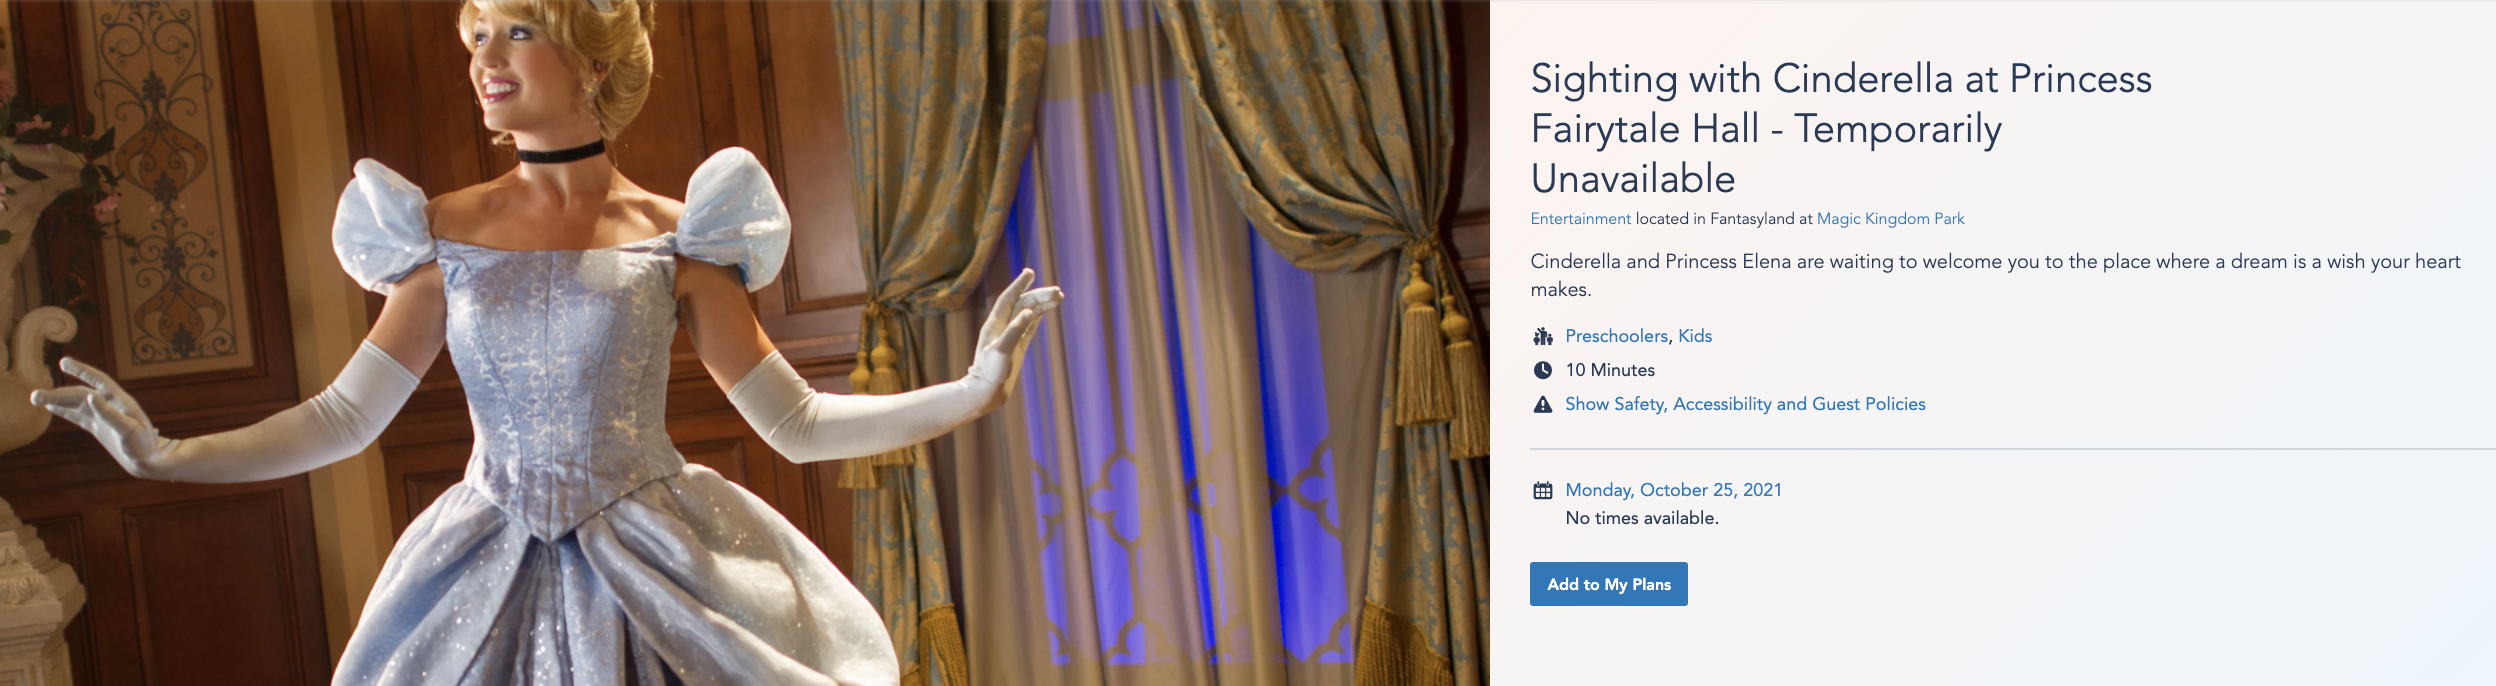Click the Cinderella and Princess Elena description

point(1995,275)
